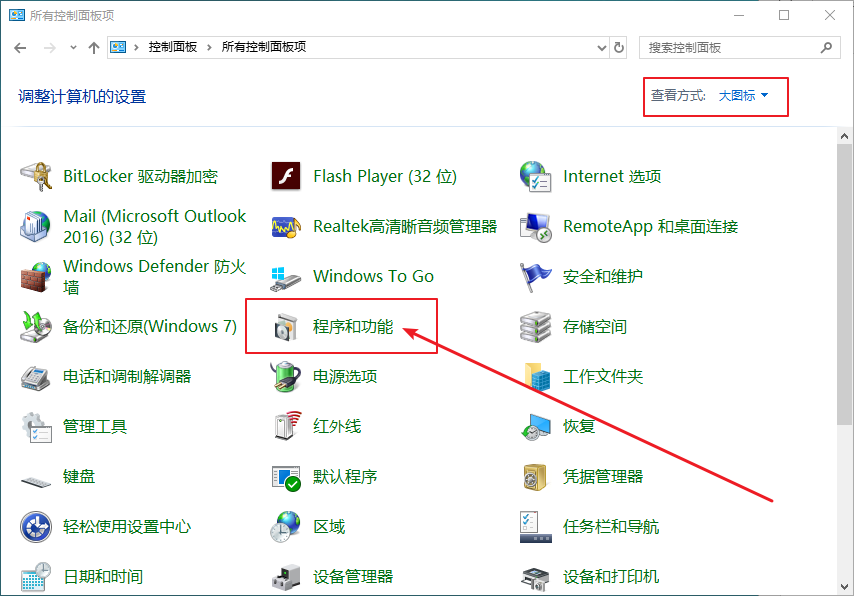The width and height of the screenshot is (854, 596).
Task: Expand address bar history dropdown arrow
Action: click(x=600, y=47)
